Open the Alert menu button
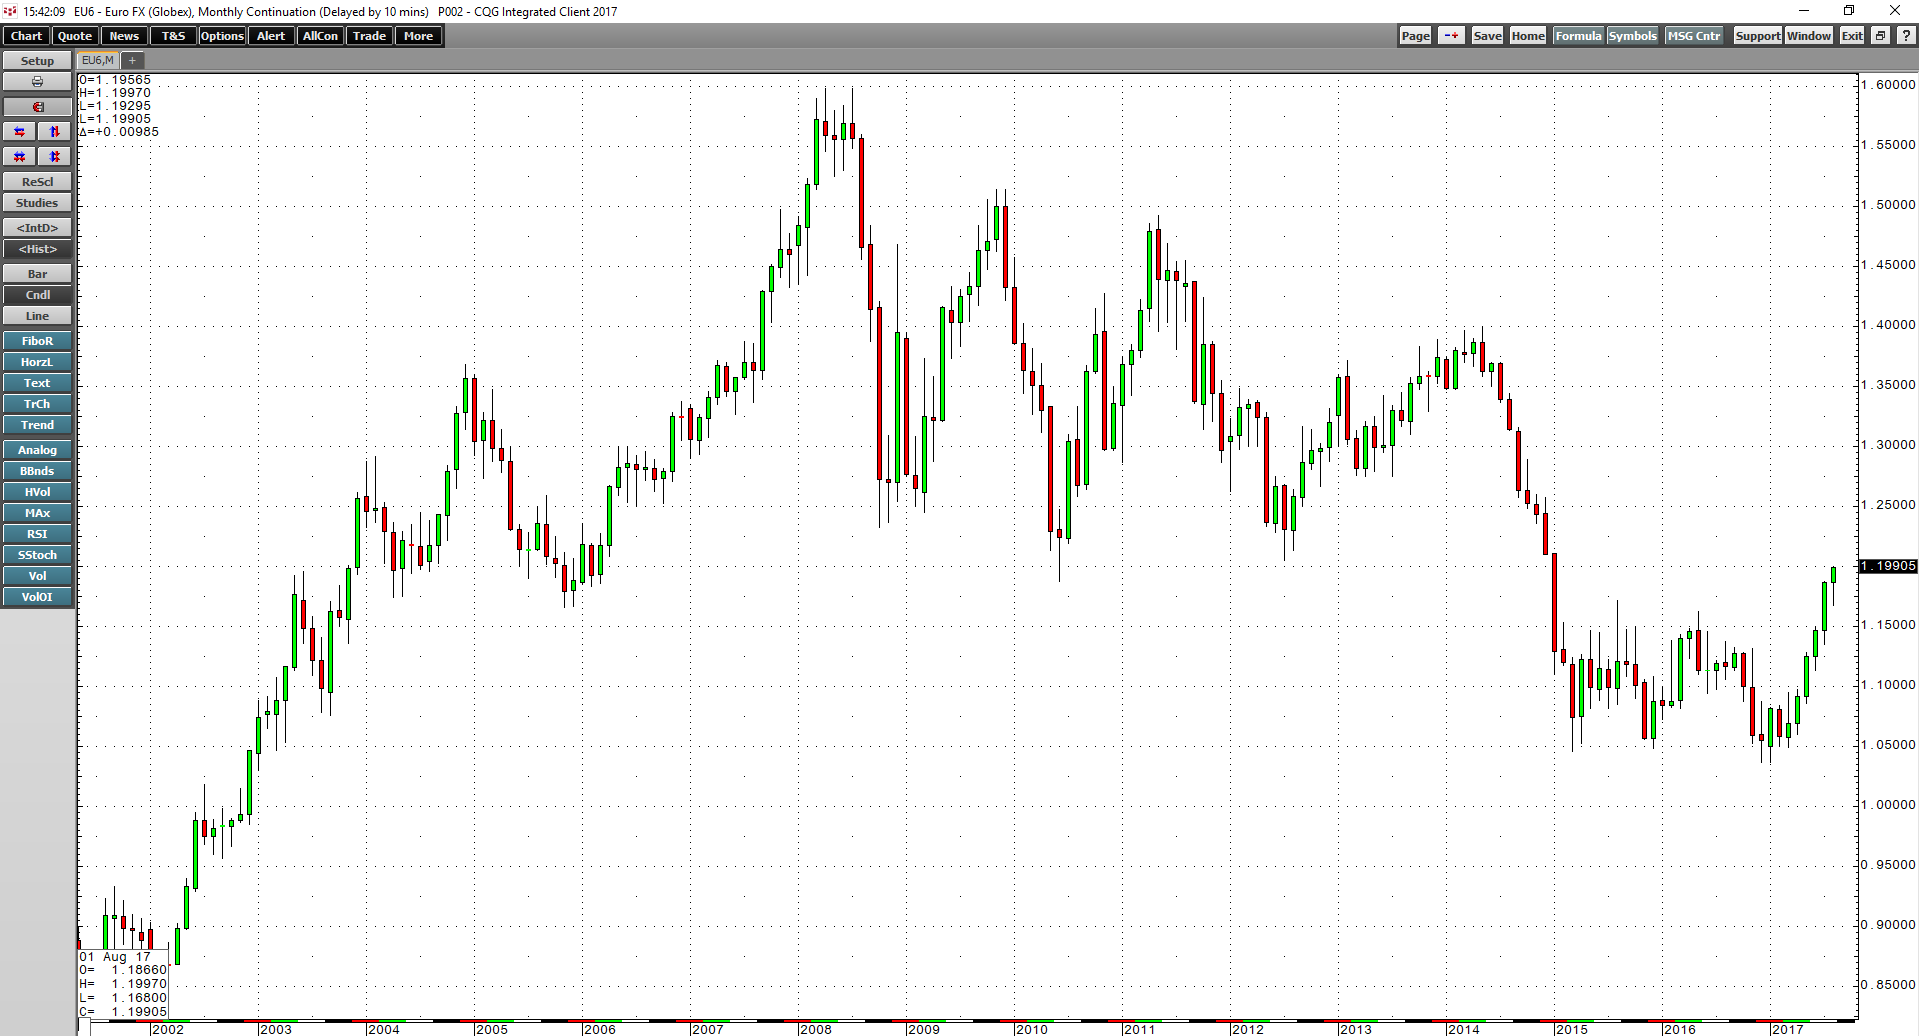This screenshot has width=1919, height=1036. [x=271, y=36]
